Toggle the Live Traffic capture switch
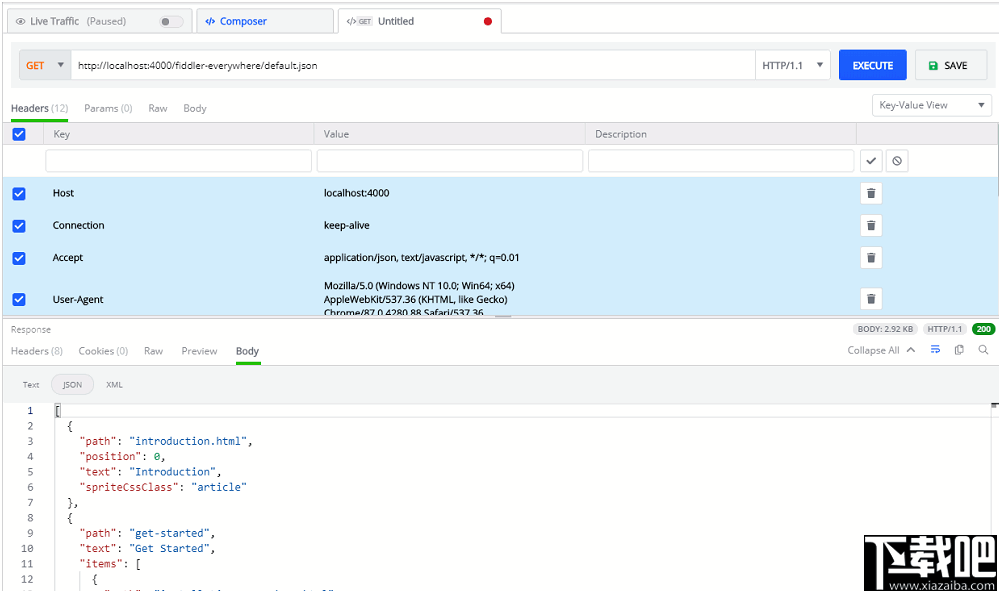 171,21
